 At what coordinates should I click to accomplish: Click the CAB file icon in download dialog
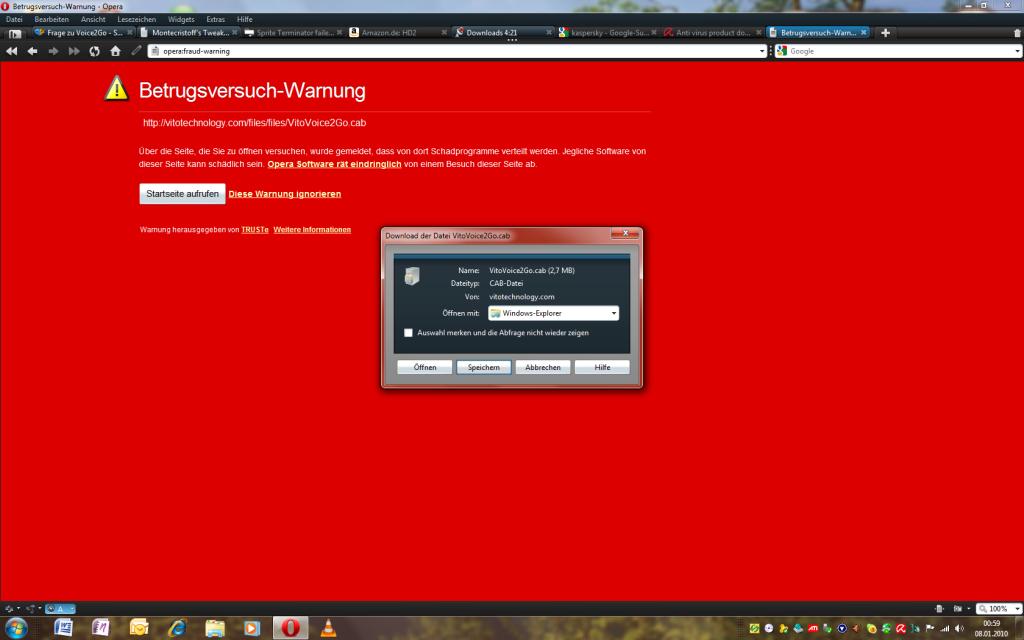[412, 276]
